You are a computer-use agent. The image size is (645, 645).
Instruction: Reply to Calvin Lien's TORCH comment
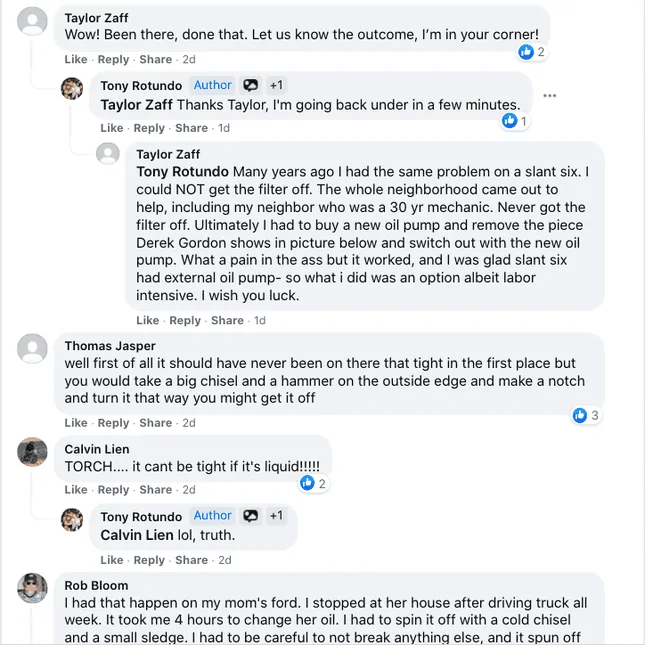coord(114,490)
